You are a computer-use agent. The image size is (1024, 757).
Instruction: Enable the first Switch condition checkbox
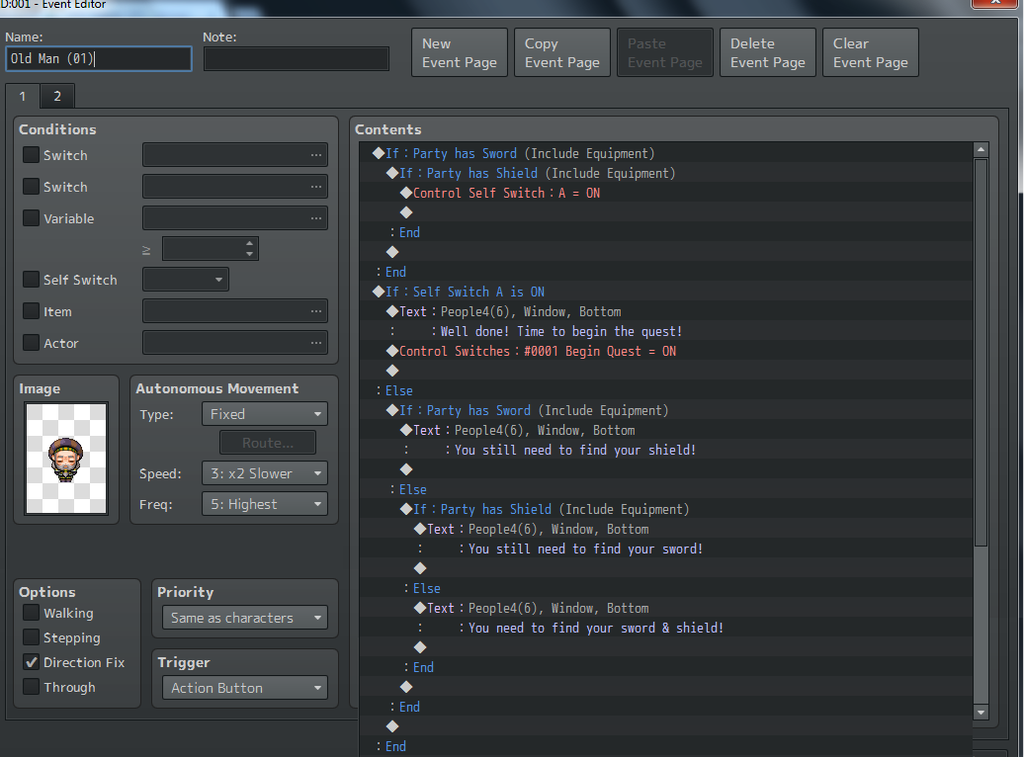[x=32, y=155]
